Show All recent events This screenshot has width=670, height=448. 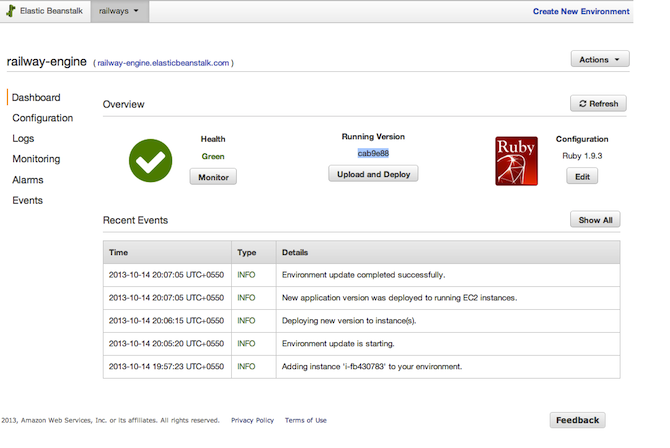coord(595,220)
